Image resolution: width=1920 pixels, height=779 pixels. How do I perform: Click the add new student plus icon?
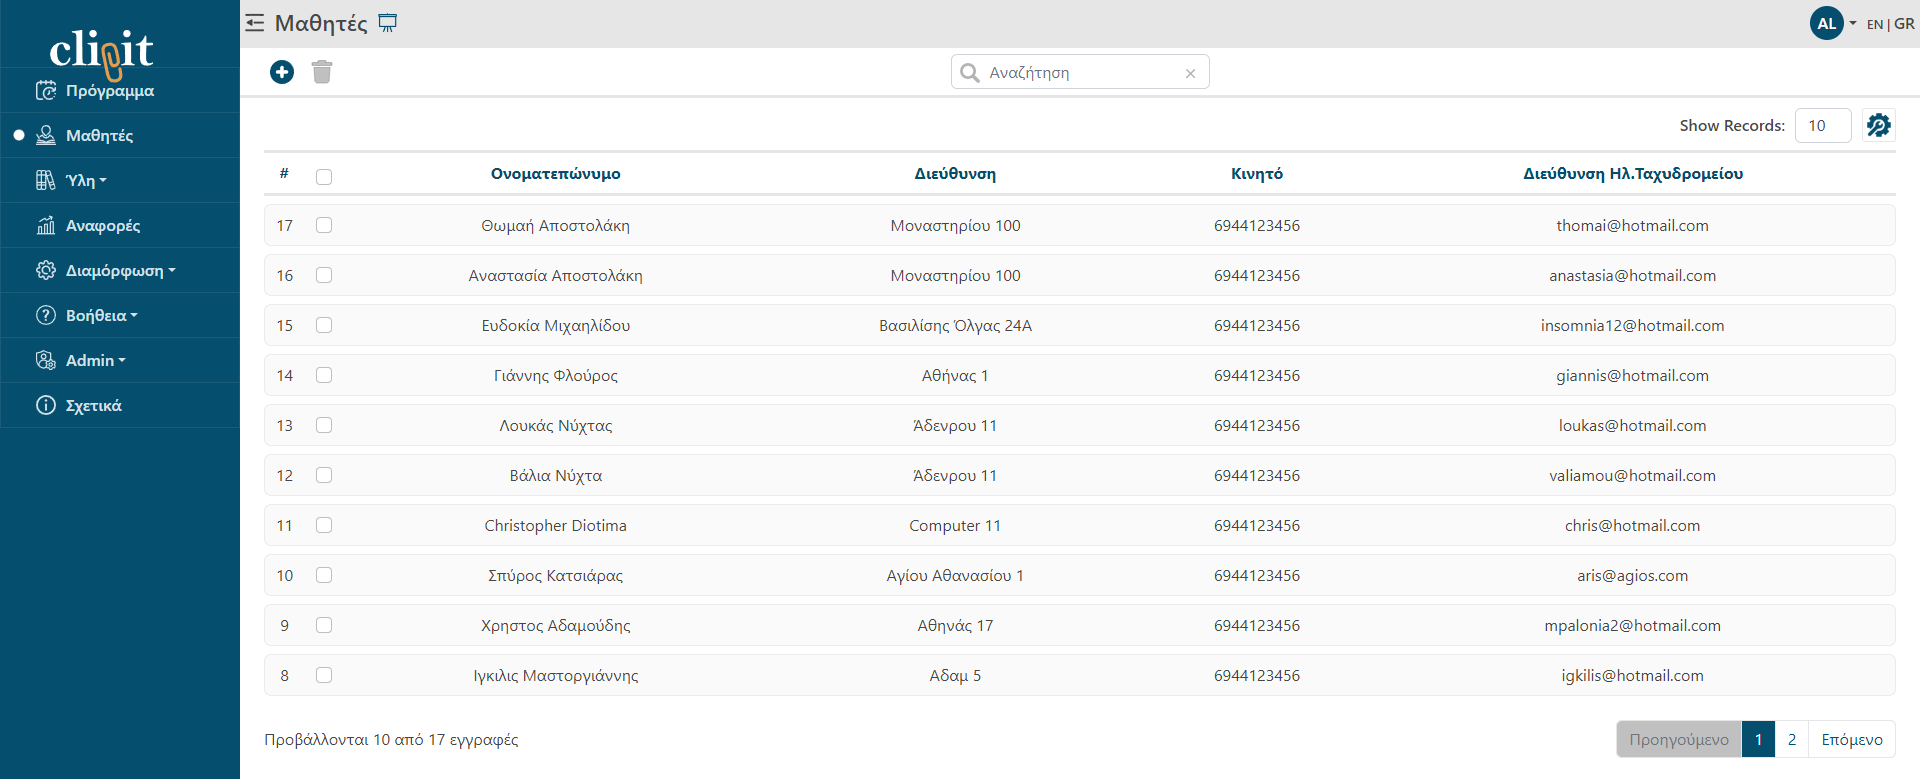(x=282, y=72)
